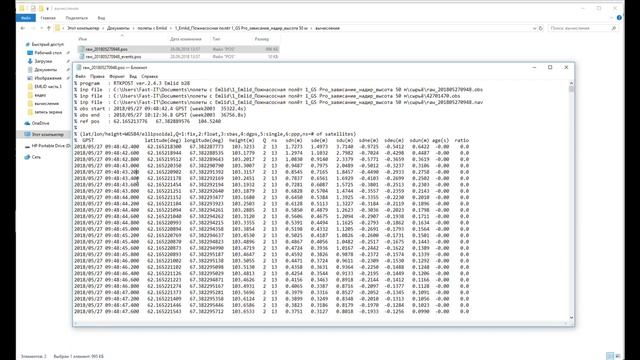
Task: Open Notepad Формат menu
Action: pyautogui.click(x=117, y=76)
